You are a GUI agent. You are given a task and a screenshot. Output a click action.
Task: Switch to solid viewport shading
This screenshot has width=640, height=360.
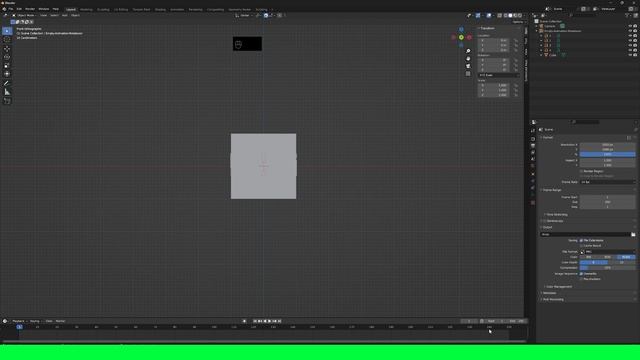510,16
